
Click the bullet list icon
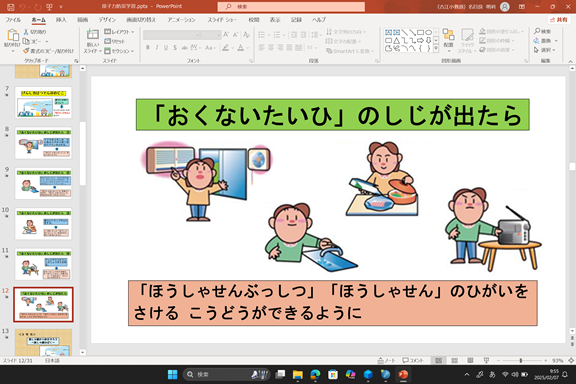pos(262,35)
